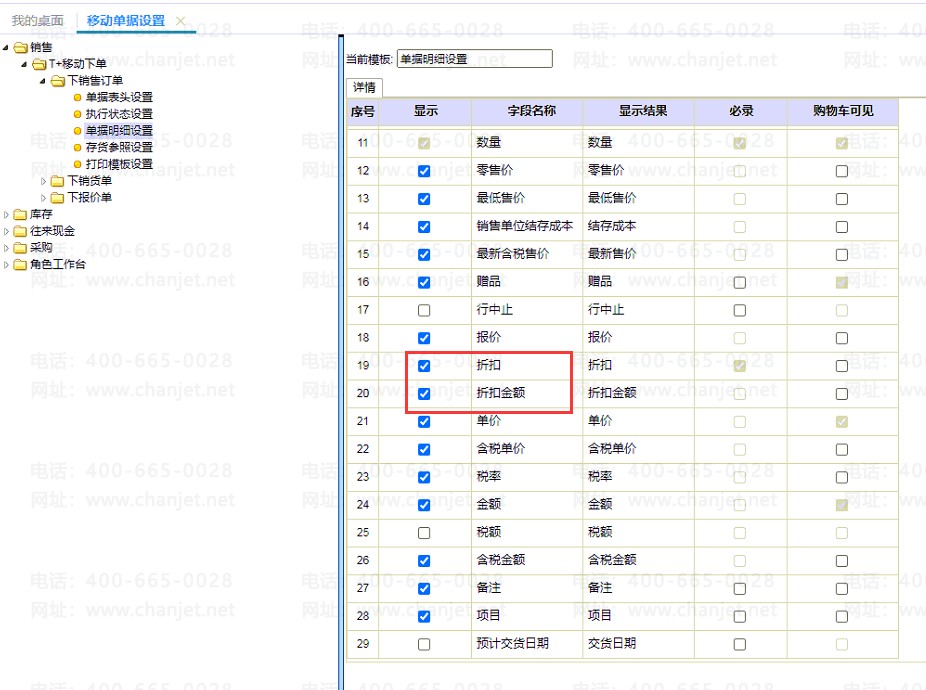Viewport: 926px width, 690px height.
Task: Collapse the T+移动下单 node arrow
Action: (24, 64)
